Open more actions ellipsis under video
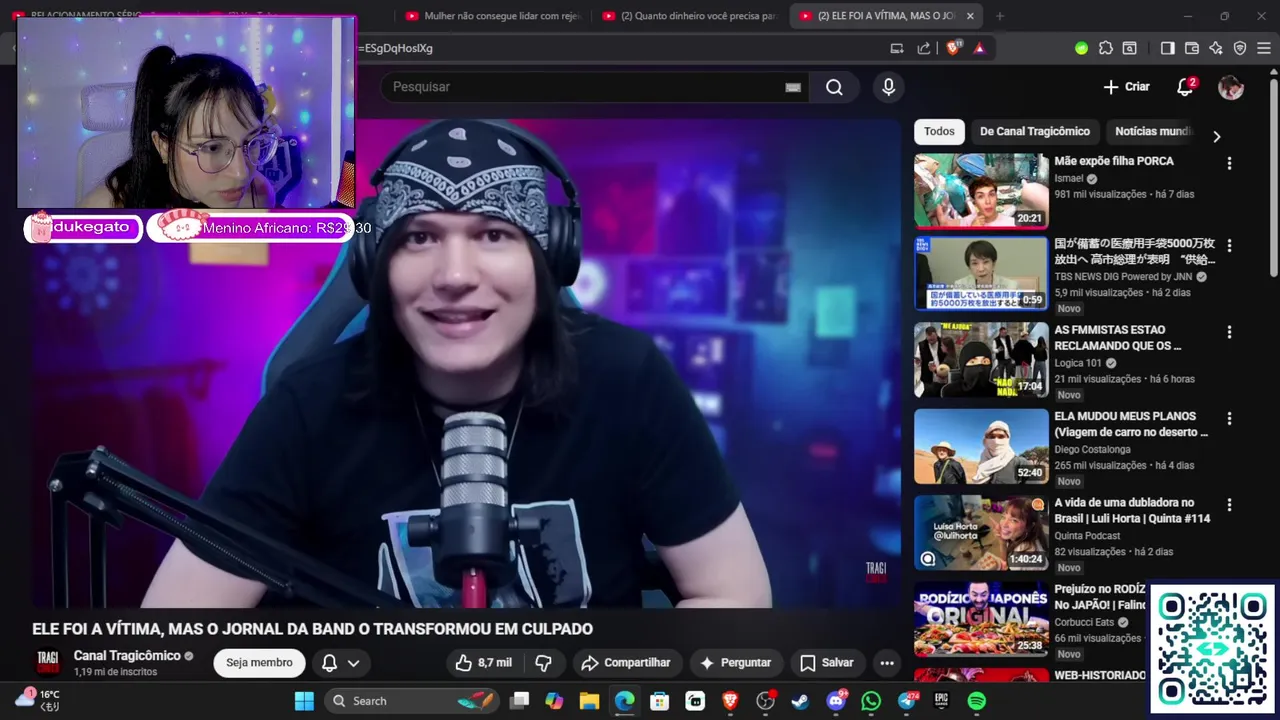Screen dimensions: 1280x720 [886, 663]
